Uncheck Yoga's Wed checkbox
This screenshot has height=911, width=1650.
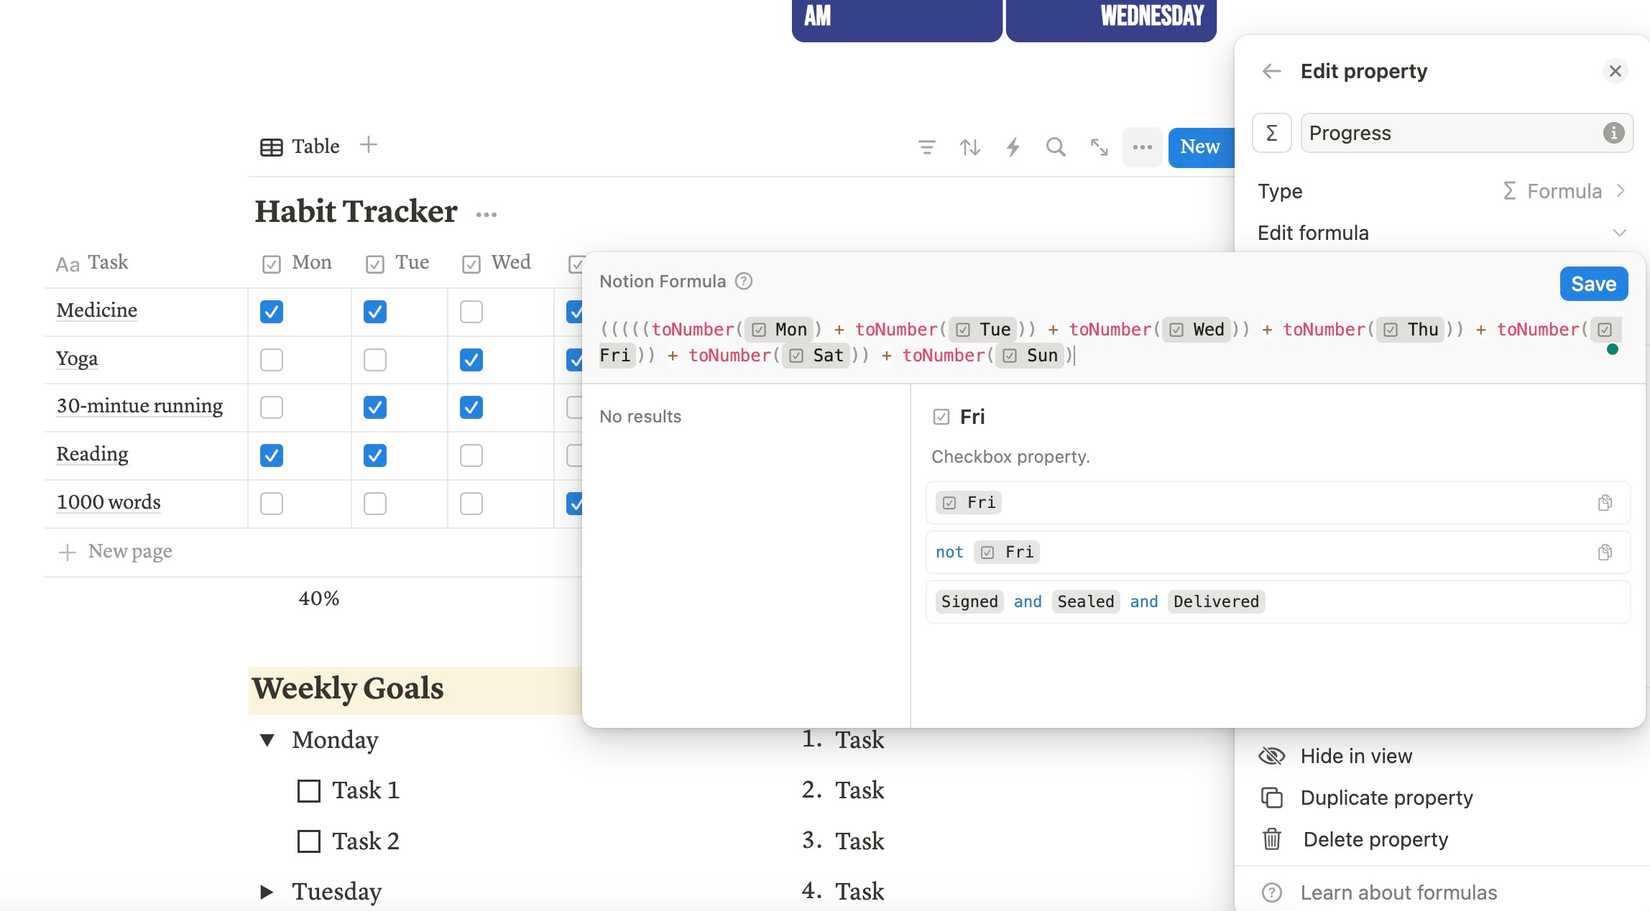pyautogui.click(x=471, y=360)
